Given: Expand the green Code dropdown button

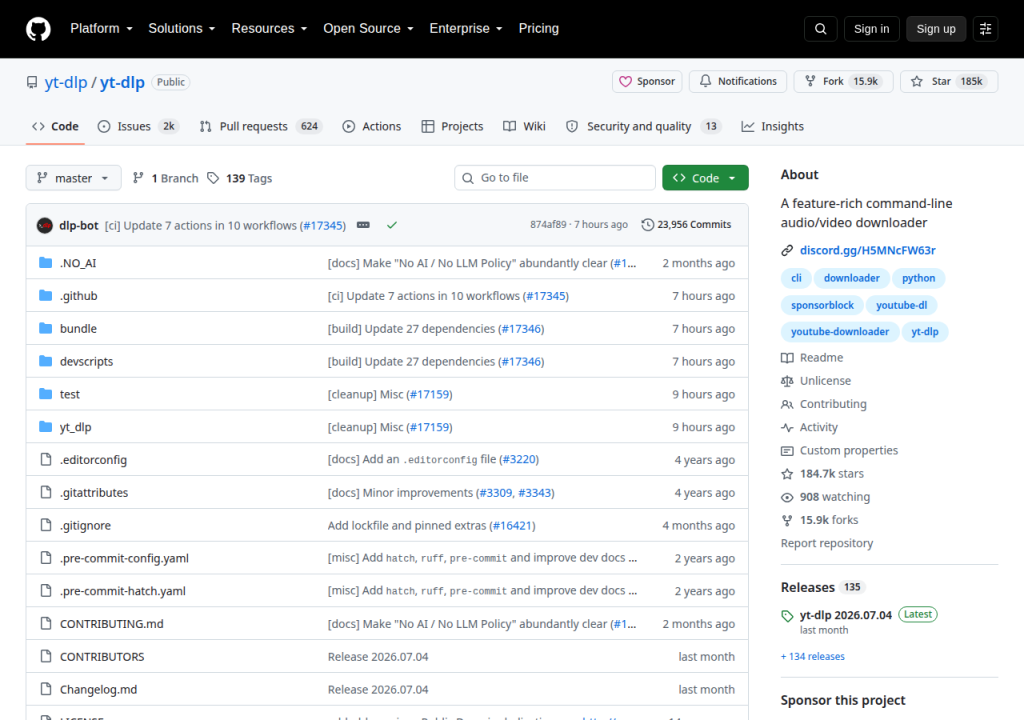Looking at the screenshot, I should pyautogui.click(x=705, y=178).
